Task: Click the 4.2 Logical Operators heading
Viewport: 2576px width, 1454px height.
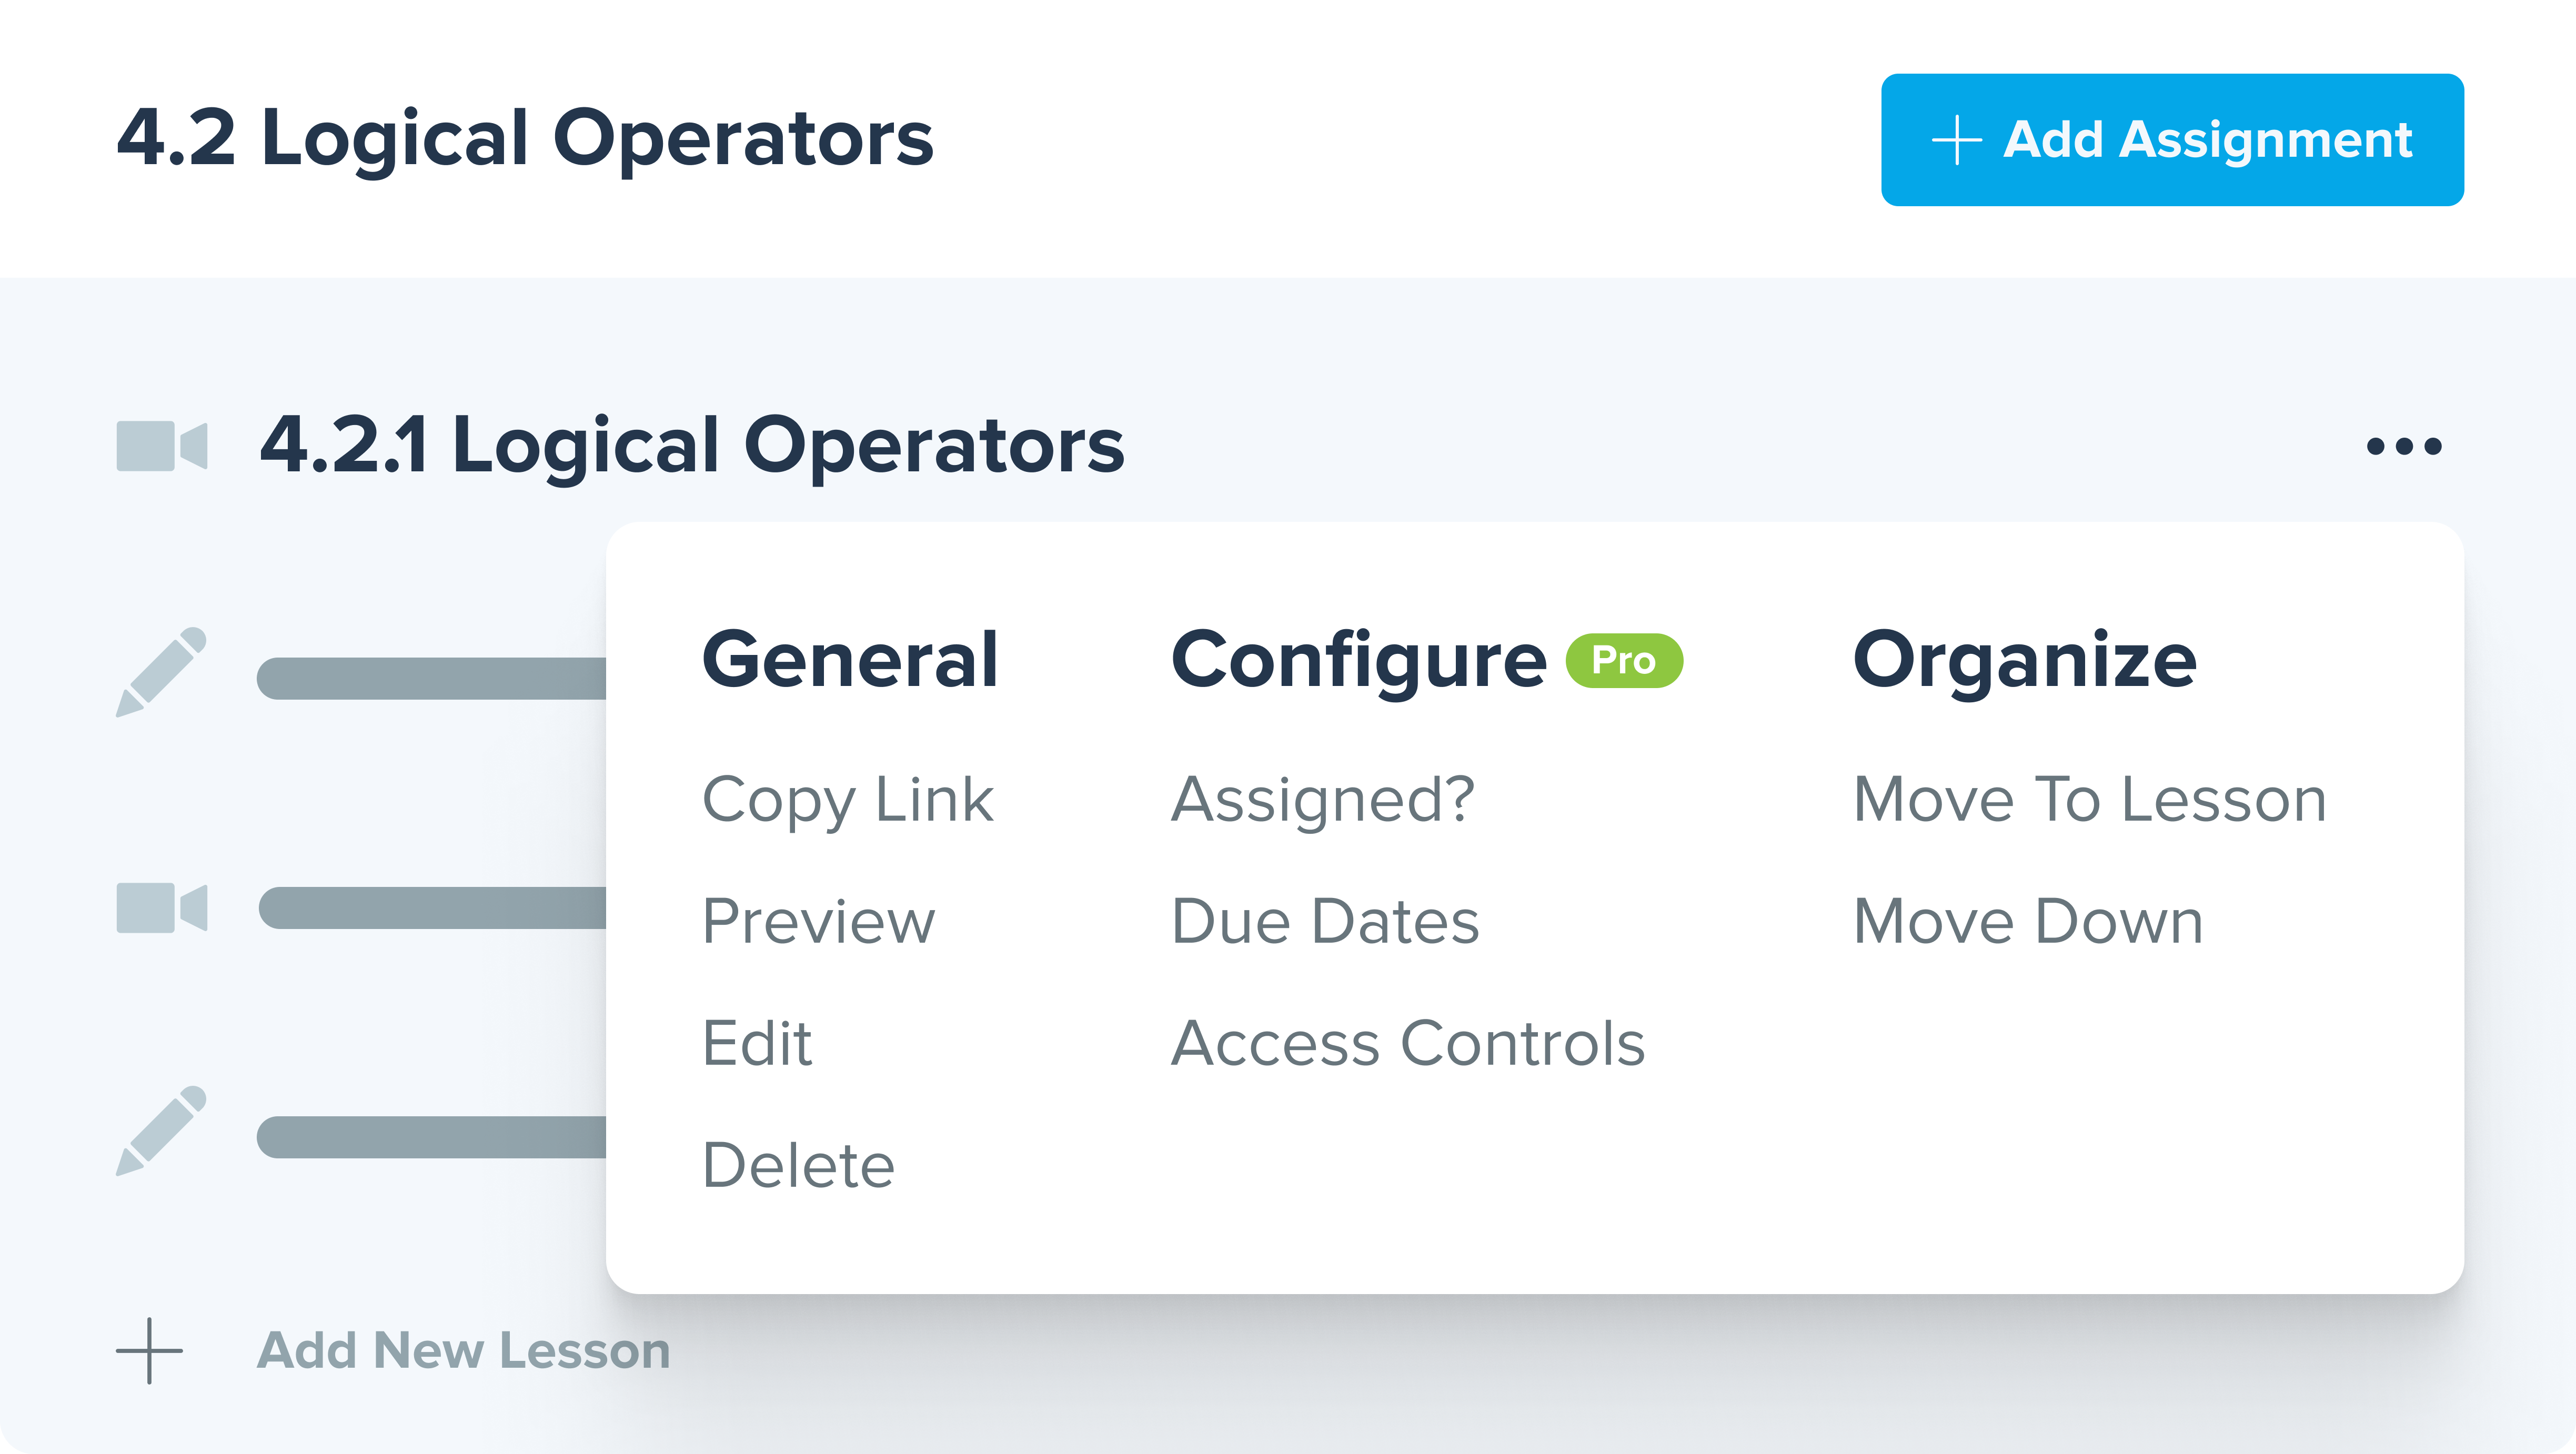Action: click(x=525, y=139)
